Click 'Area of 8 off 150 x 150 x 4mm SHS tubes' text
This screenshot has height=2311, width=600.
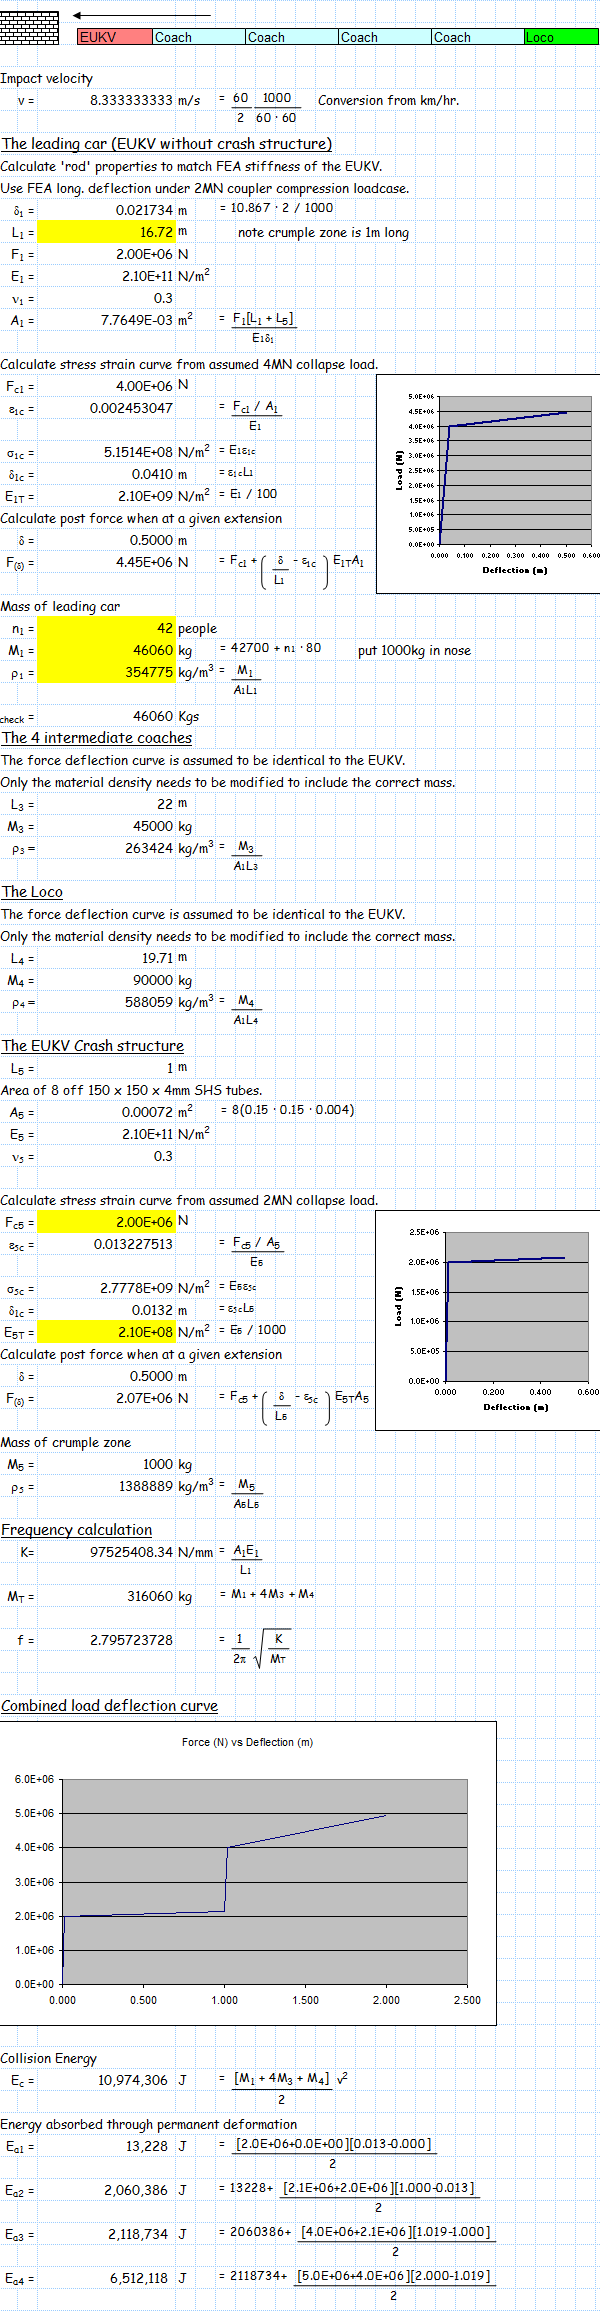point(131,1090)
